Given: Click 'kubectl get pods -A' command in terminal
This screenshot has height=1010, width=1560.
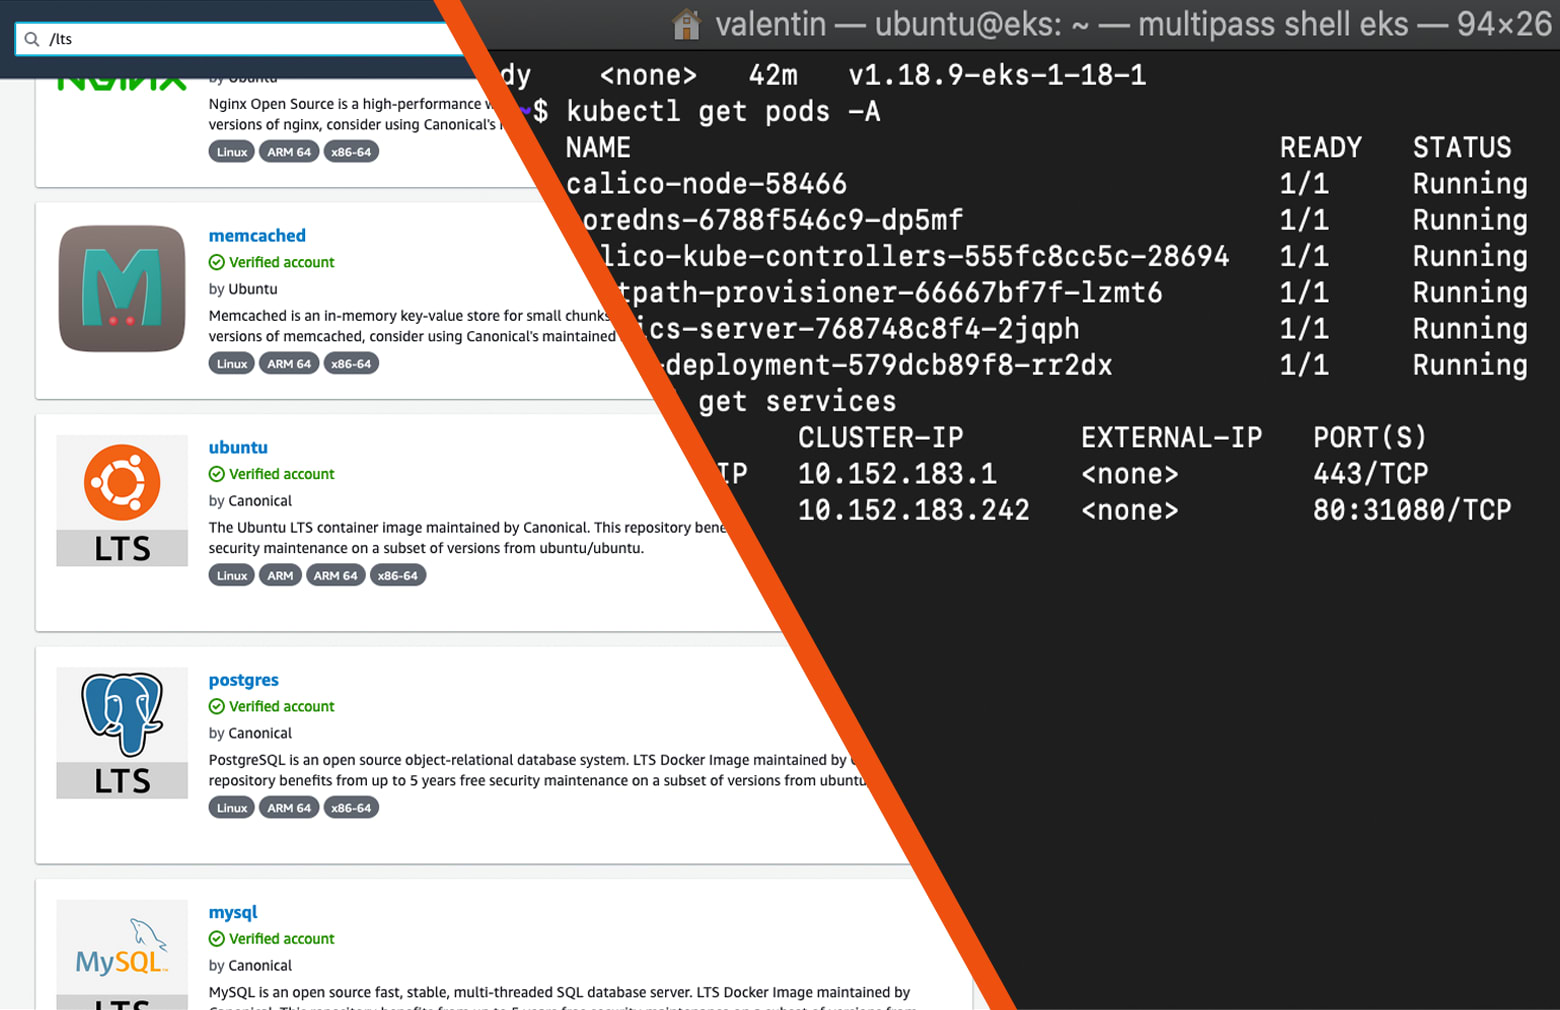Looking at the screenshot, I should tap(723, 111).
